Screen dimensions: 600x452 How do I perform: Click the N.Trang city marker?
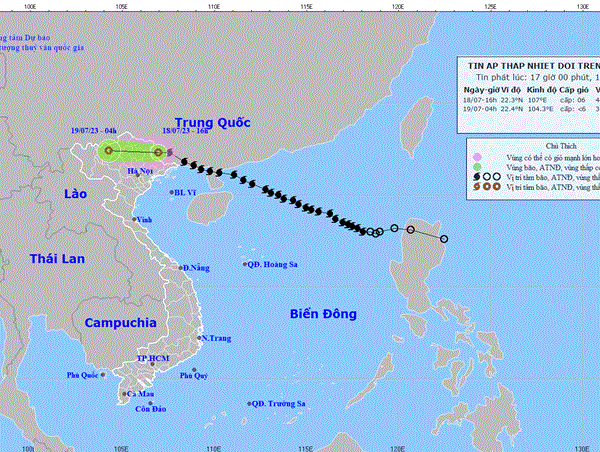point(201,338)
